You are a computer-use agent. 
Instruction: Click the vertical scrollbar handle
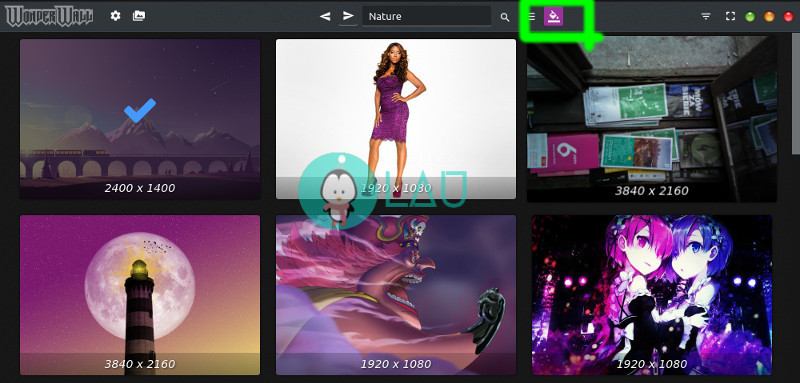[x=795, y=94]
